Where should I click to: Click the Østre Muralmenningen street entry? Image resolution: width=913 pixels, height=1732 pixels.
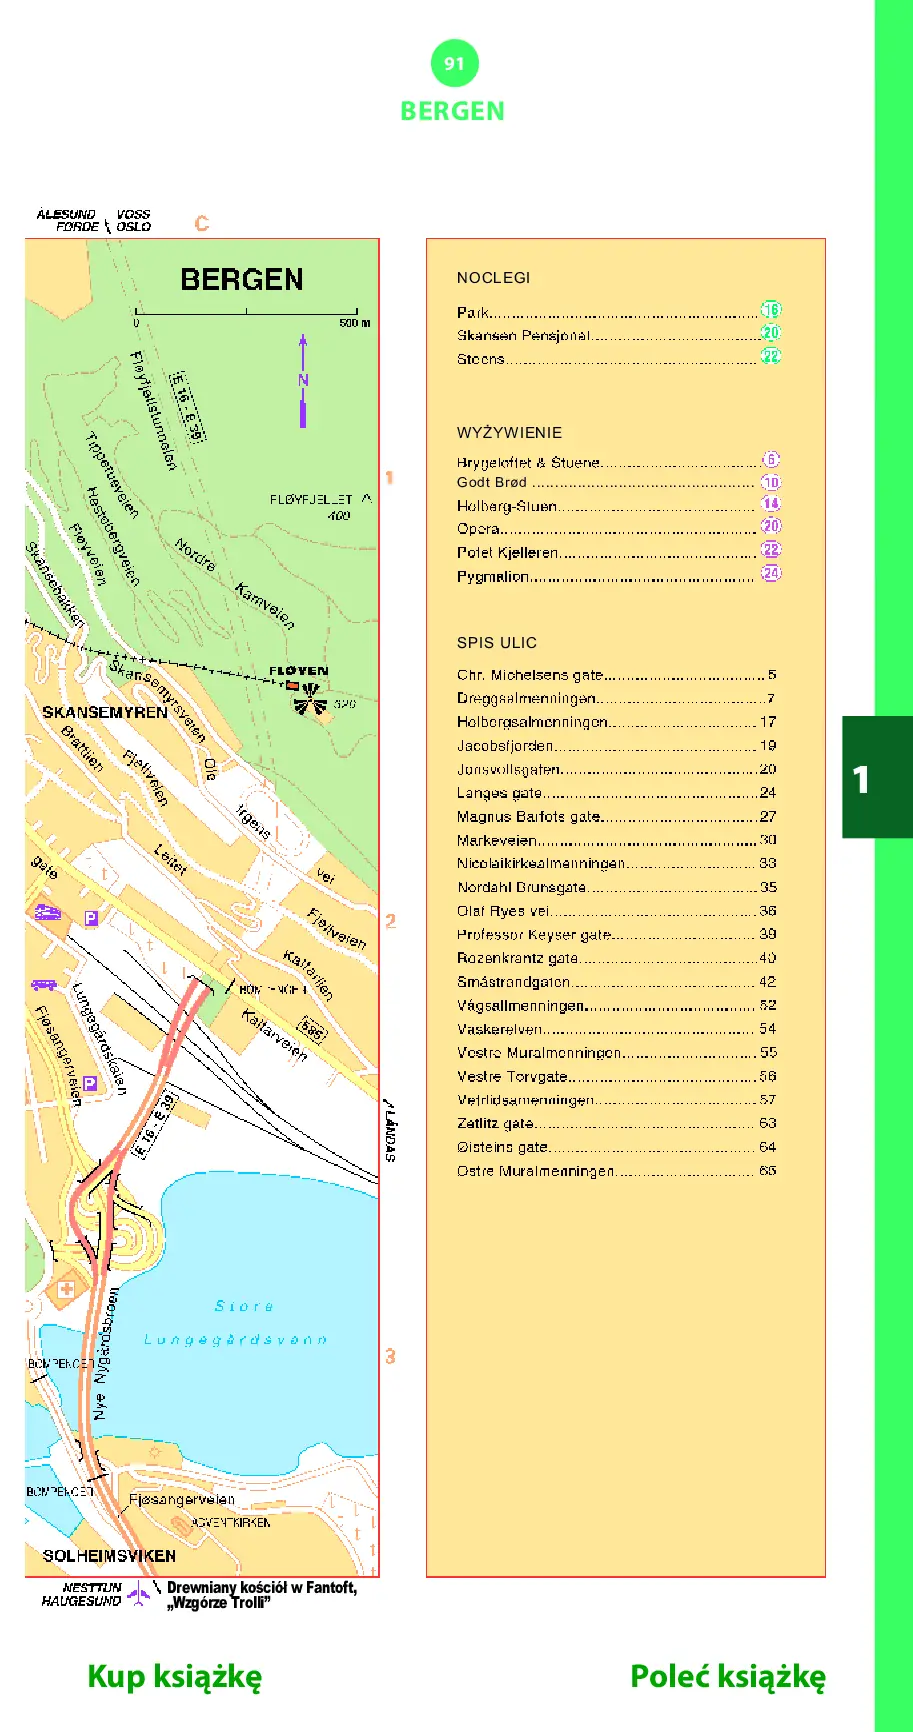coord(616,1171)
